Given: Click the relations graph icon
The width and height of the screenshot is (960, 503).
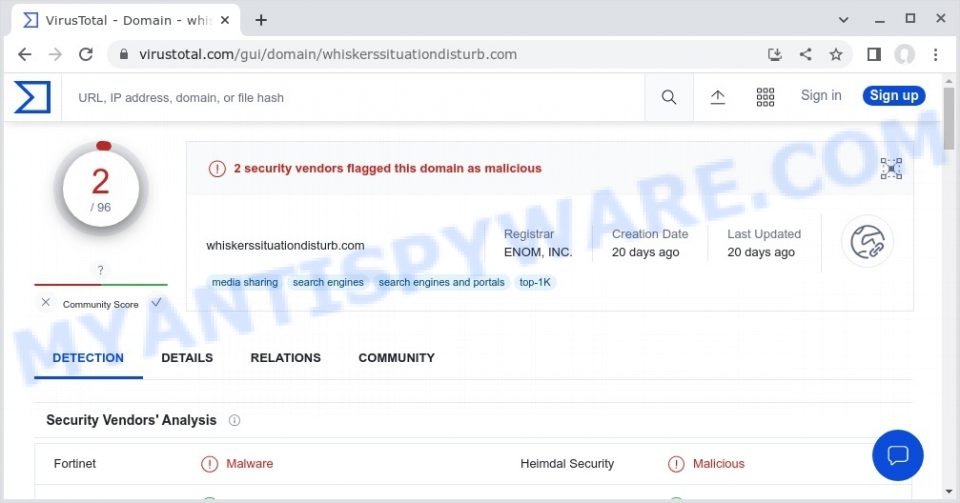Looking at the screenshot, I should (891, 168).
